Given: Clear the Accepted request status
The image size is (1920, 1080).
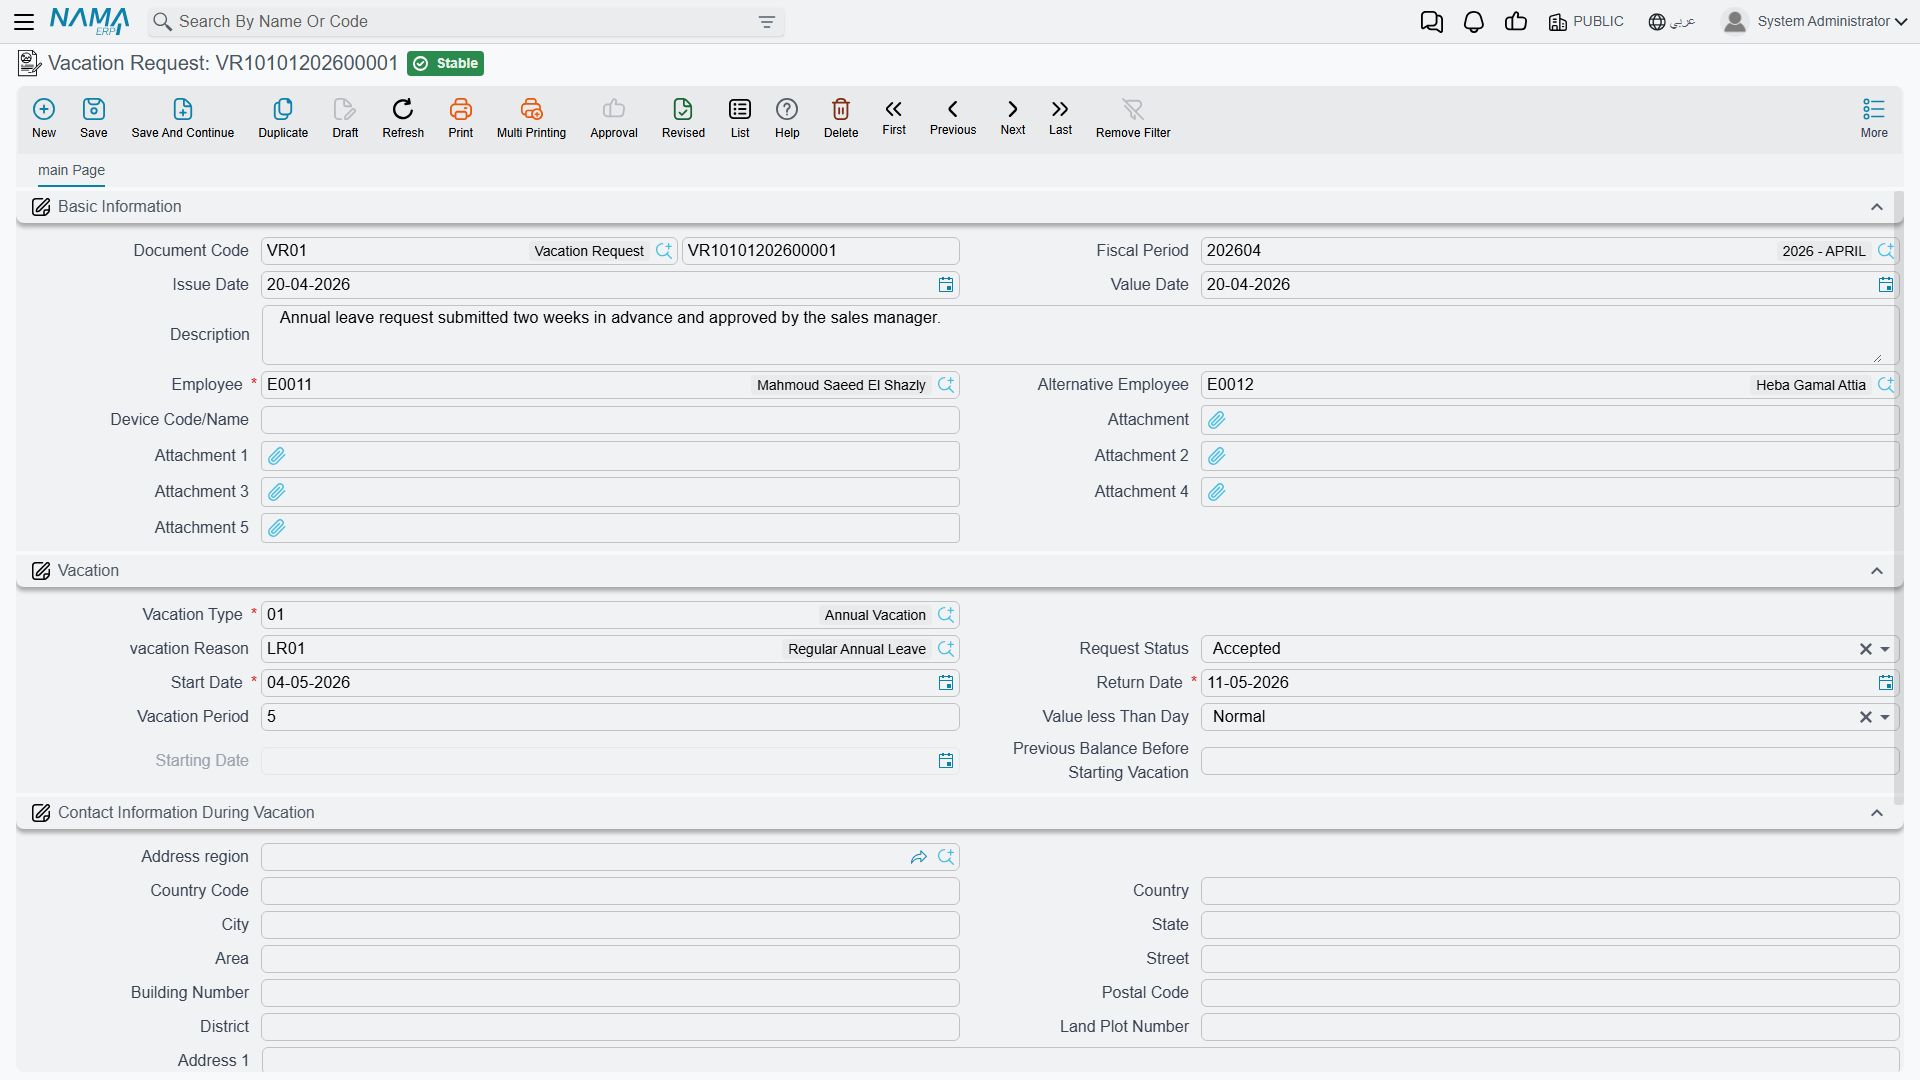Looking at the screenshot, I should pyautogui.click(x=1865, y=649).
